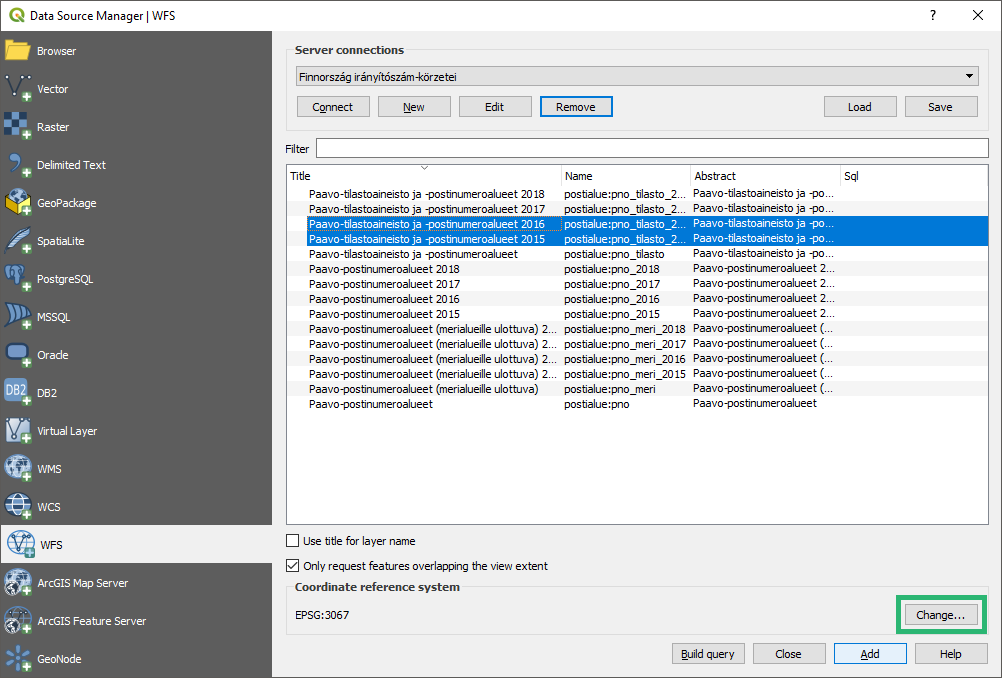Click the QGIS logo in title bar
Image resolution: width=1002 pixels, height=678 pixels.
tap(17, 15)
